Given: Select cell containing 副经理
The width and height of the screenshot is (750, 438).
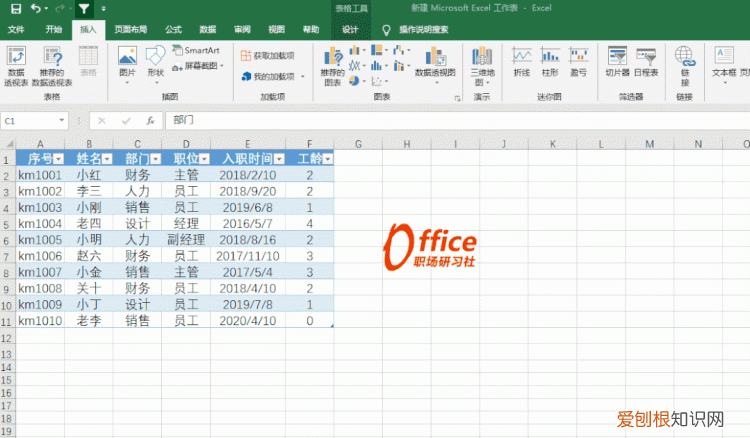Looking at the screenshot, I should tap(186, 240).
